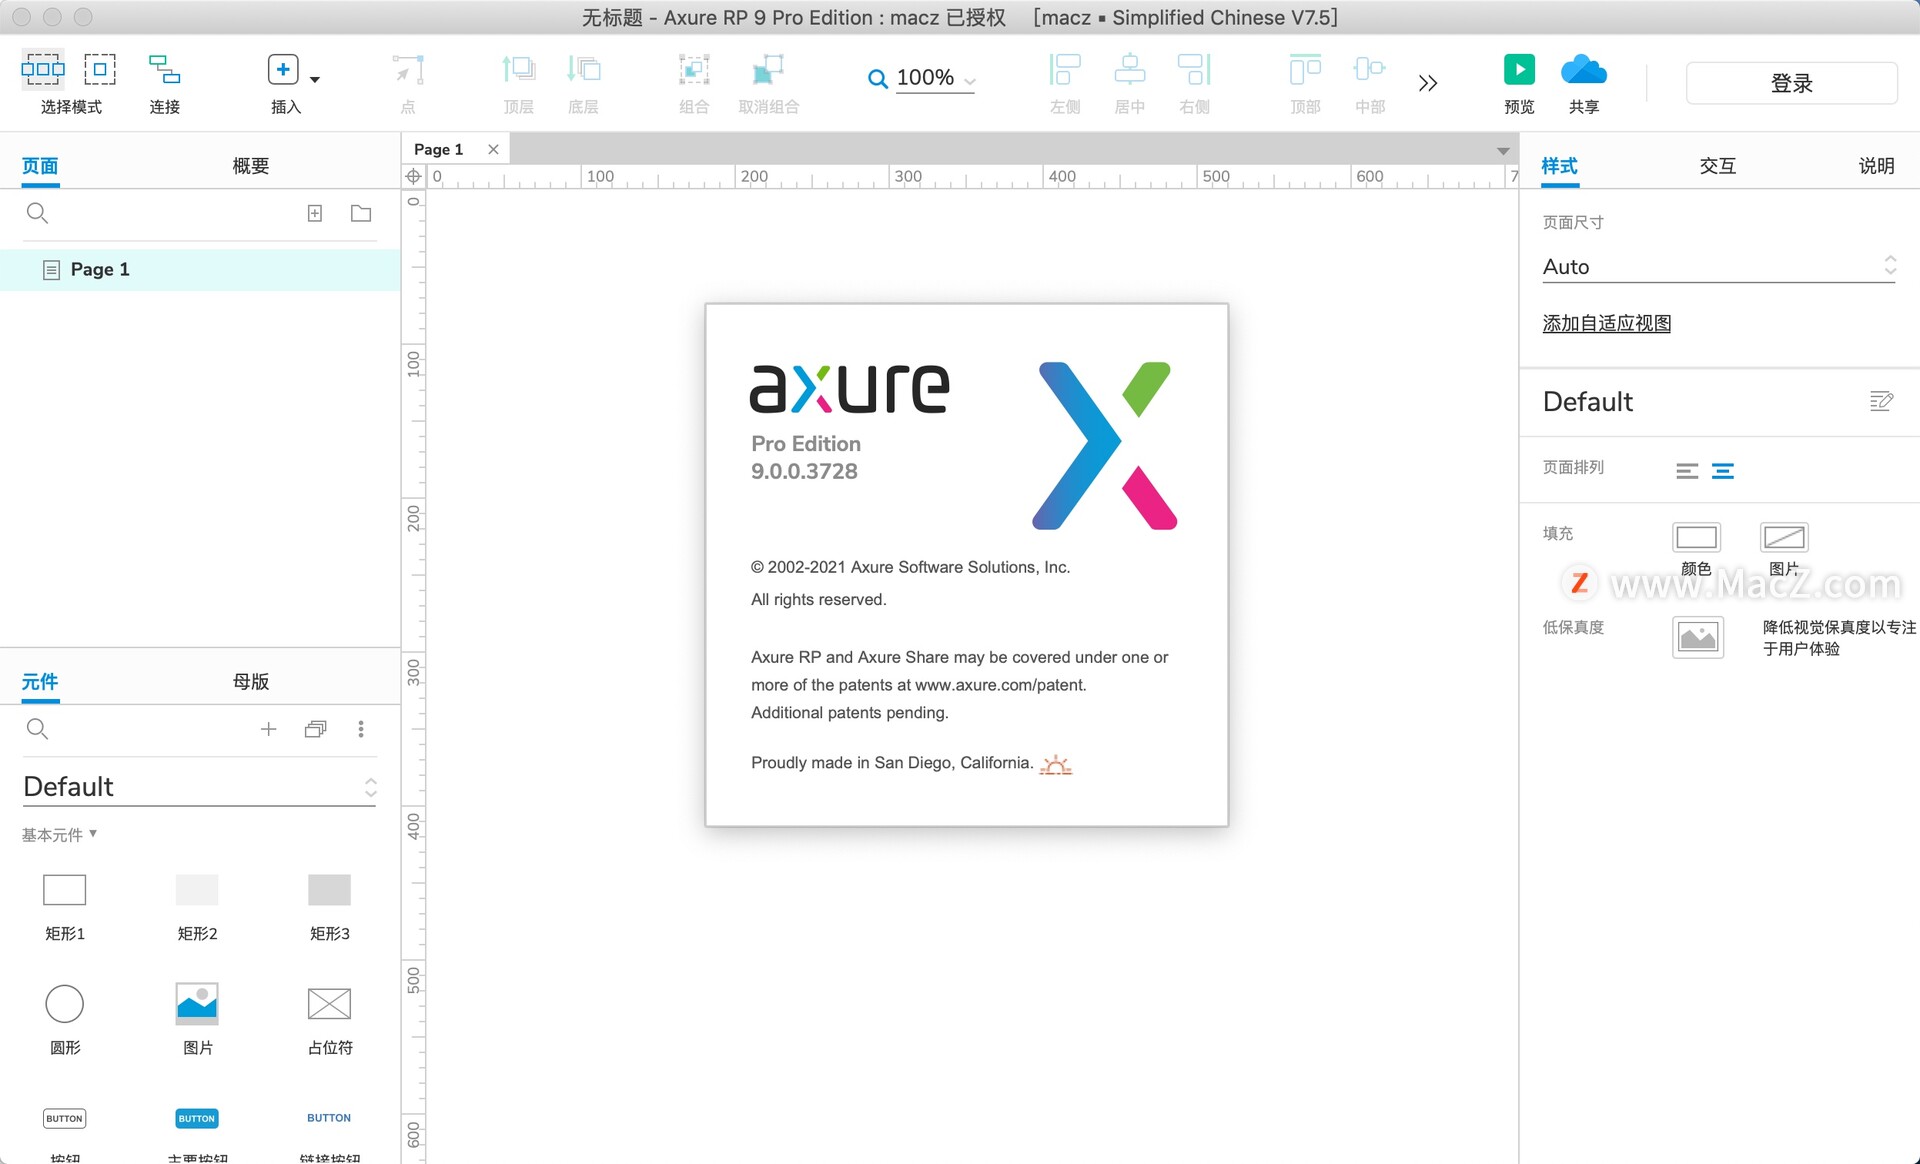Open the Insert dropdown arrow
Image resolution: width=1920 pixels, height=1164 pixels.
[x=315, y=79]
